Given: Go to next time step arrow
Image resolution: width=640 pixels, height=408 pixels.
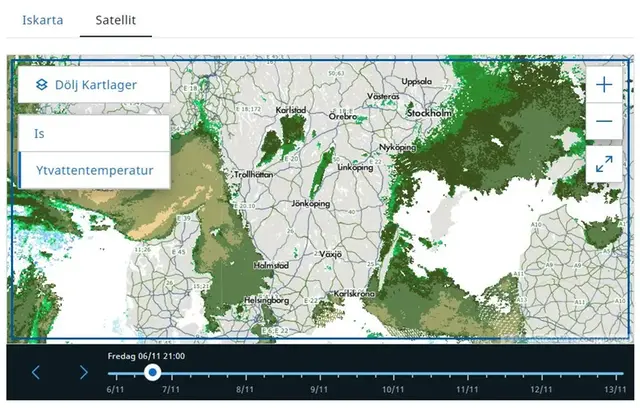Looking at the screenshot, I should coord(84,372).
